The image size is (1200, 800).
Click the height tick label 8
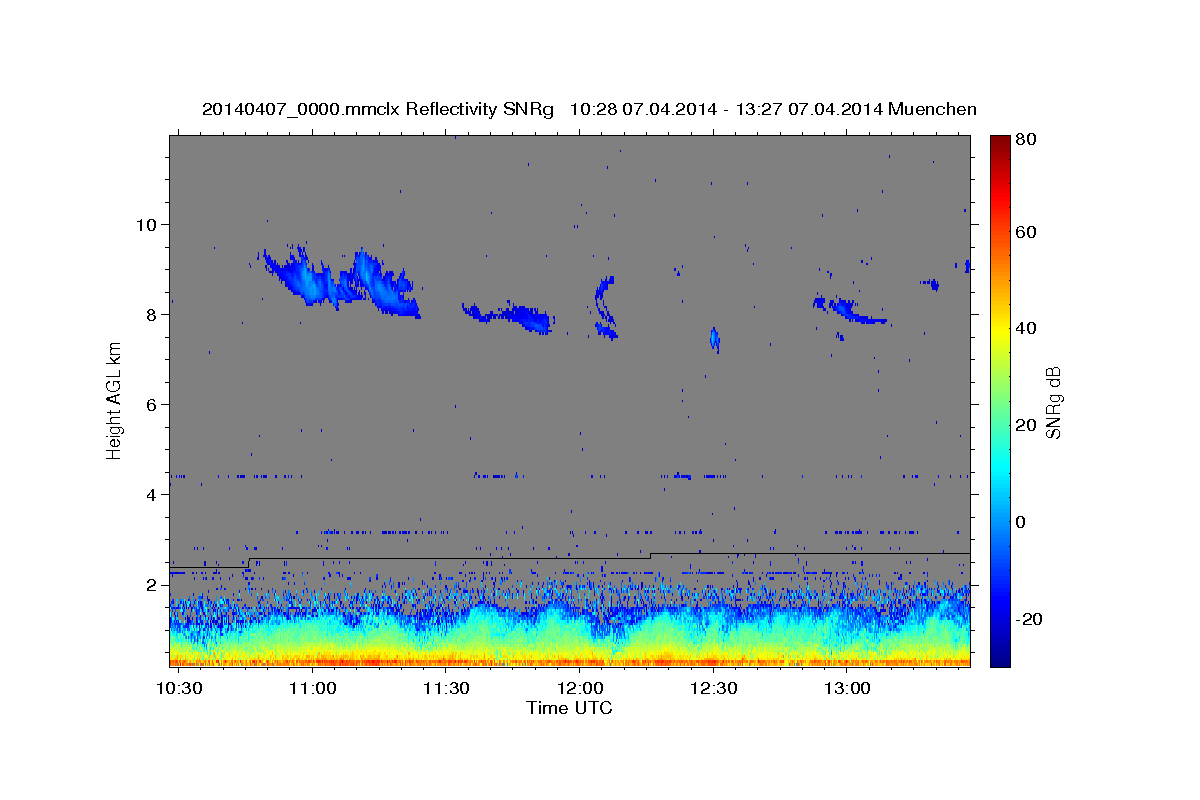153,314
